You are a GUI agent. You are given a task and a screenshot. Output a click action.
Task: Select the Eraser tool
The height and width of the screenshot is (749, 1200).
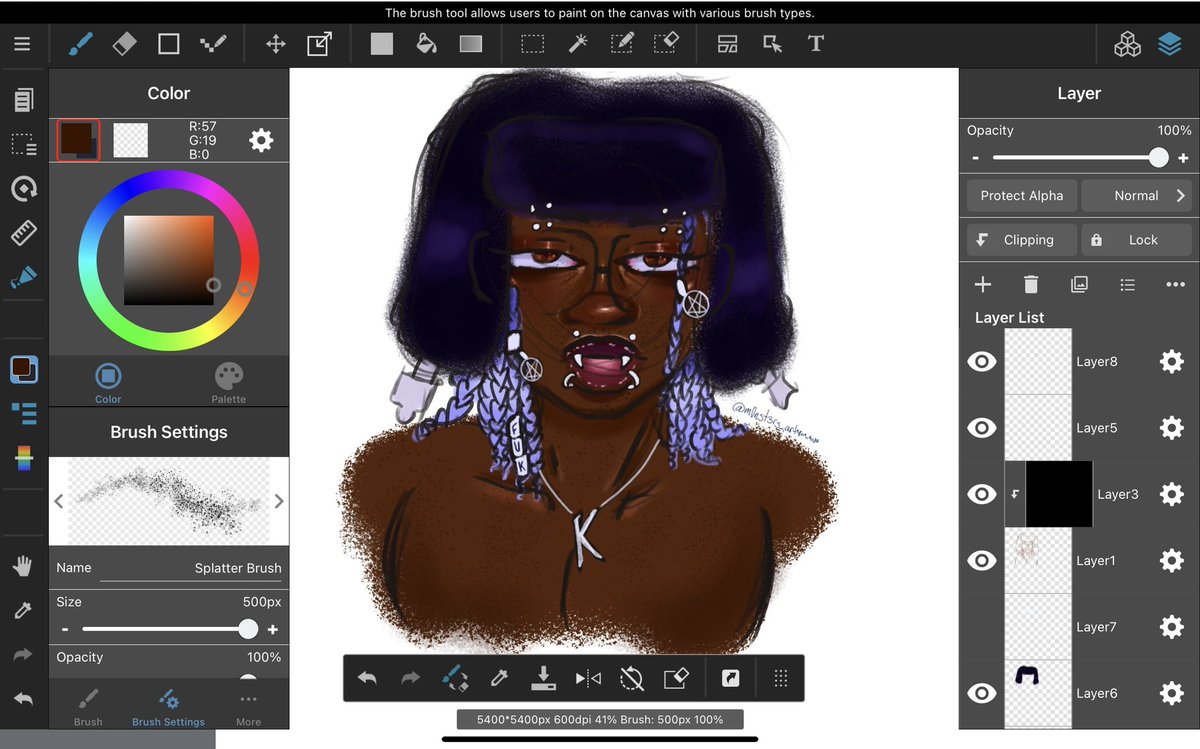click(124, 44)
